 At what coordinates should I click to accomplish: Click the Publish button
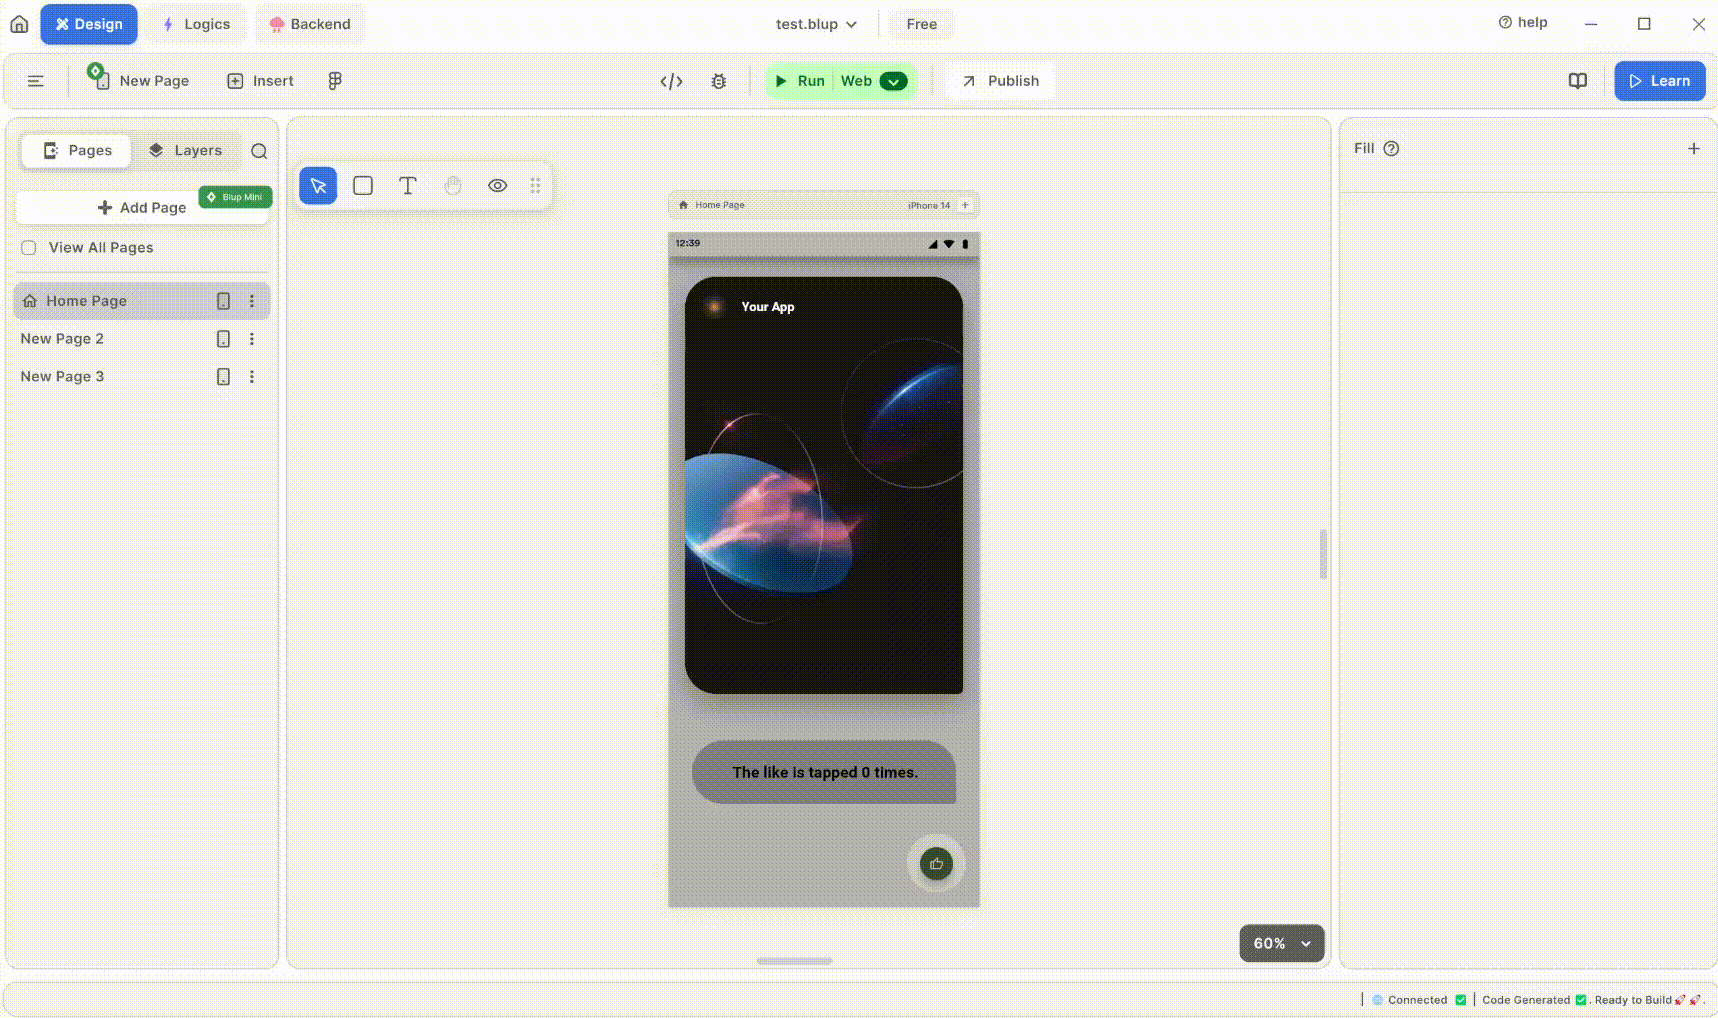tap(999, 80)
